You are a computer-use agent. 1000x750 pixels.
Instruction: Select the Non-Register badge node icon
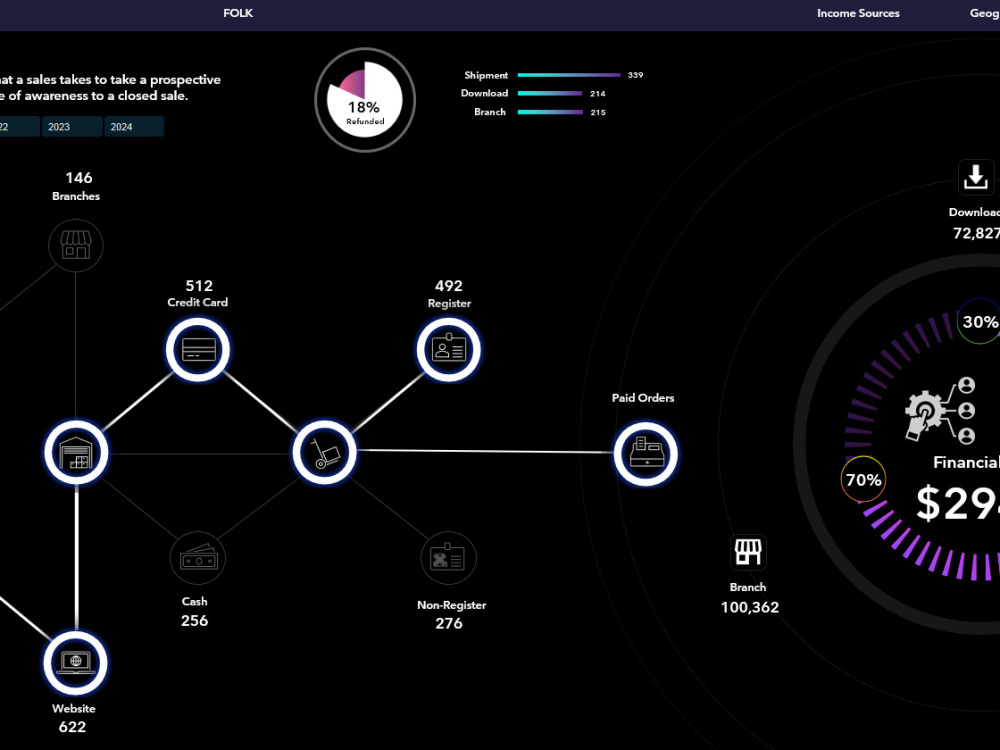click(448, 558)
